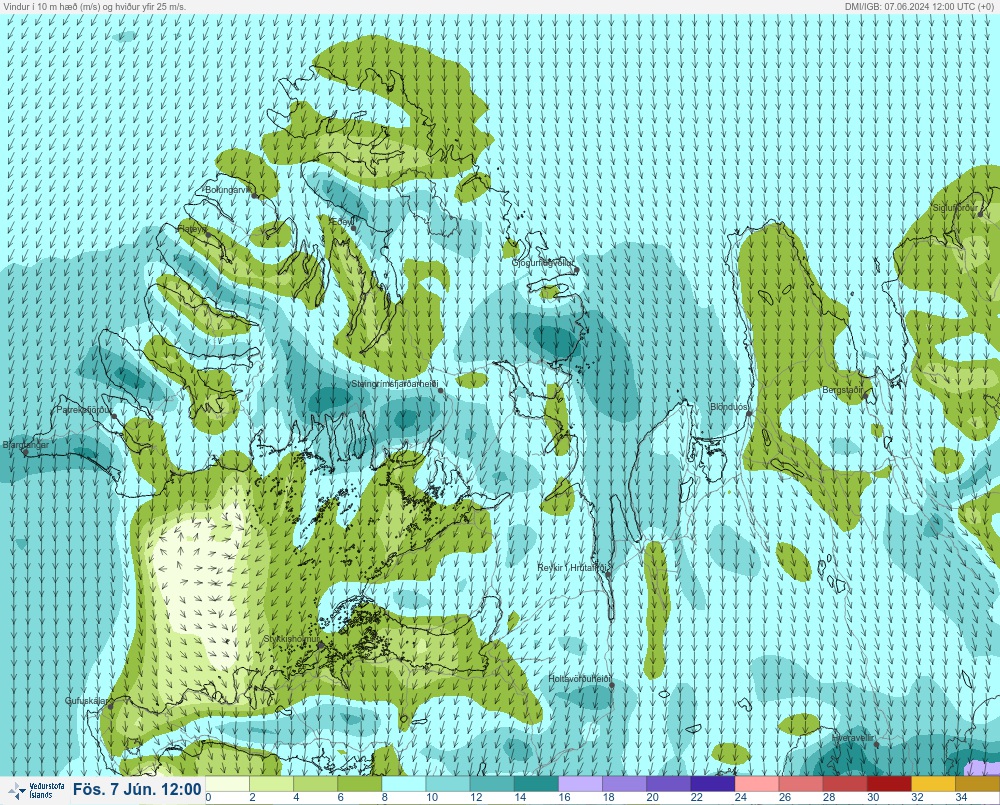Select the Gjögurflugvöllur station label

543,263
